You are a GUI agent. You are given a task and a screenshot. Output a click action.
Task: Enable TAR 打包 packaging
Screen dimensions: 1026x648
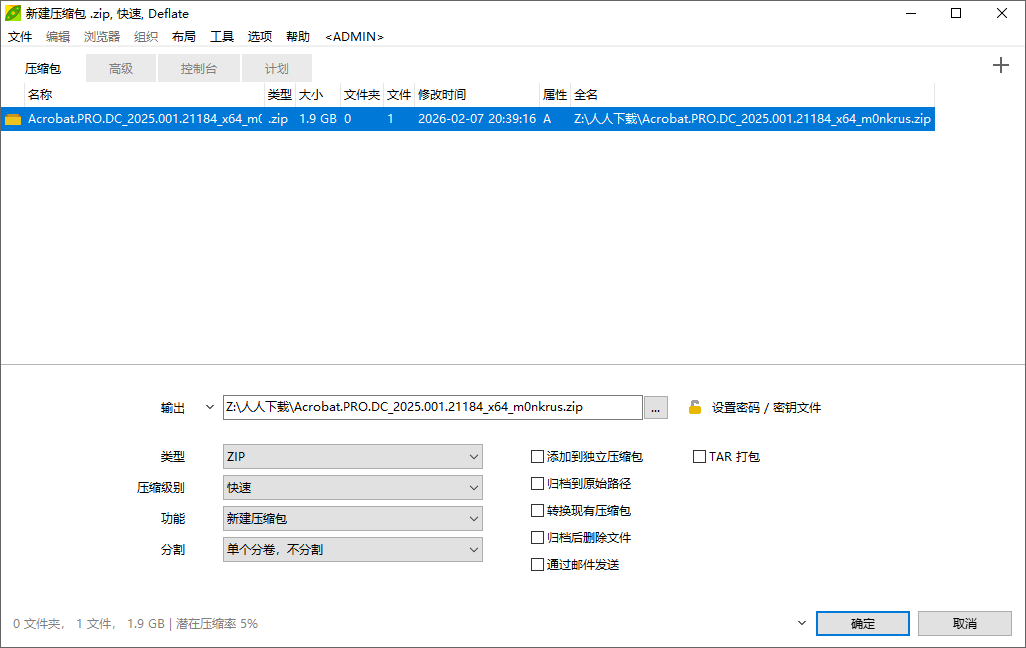click(x=699, y=456)
